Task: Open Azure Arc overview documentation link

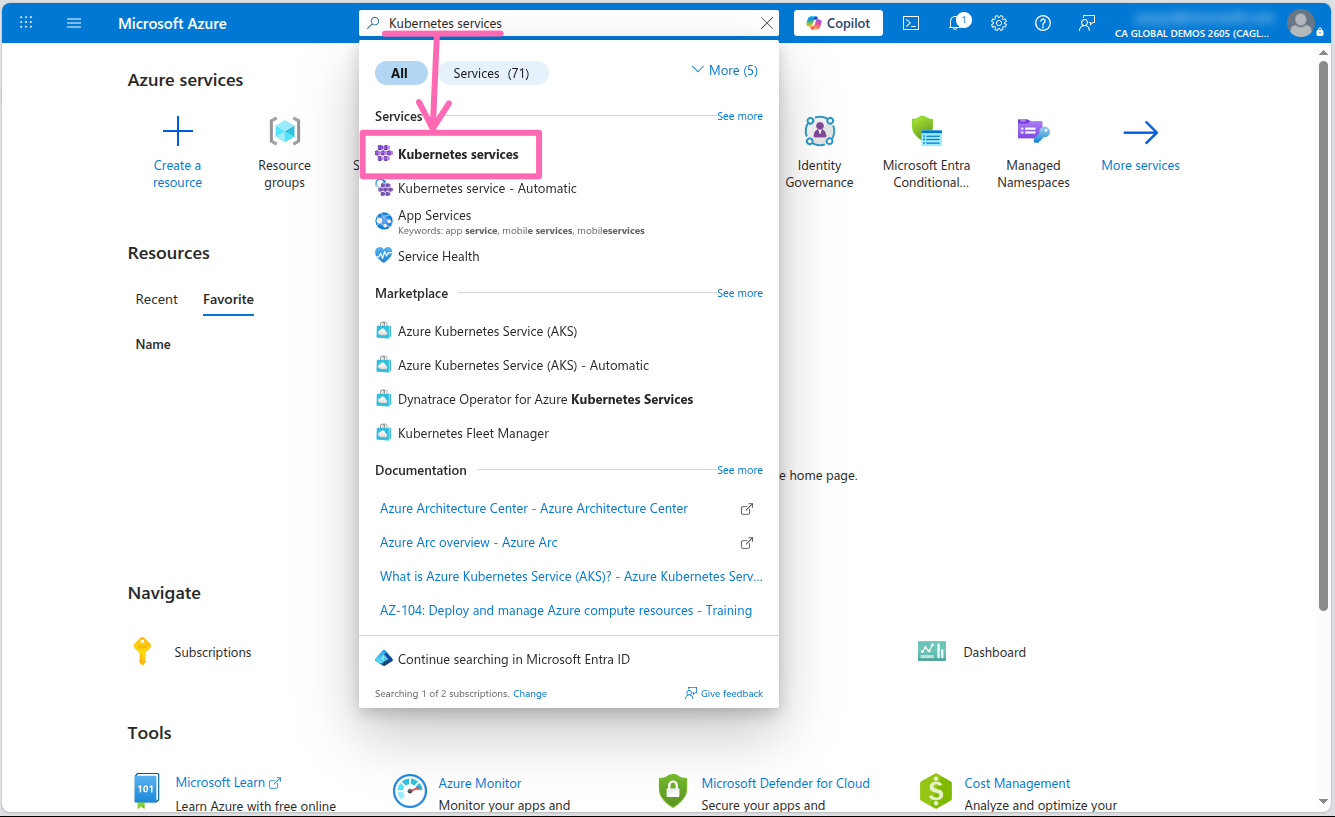Action: pos(469,542)
